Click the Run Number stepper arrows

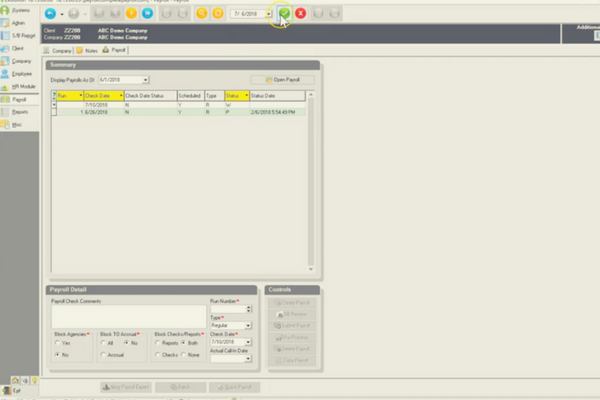pyautogui.click(x=249, y=309)
